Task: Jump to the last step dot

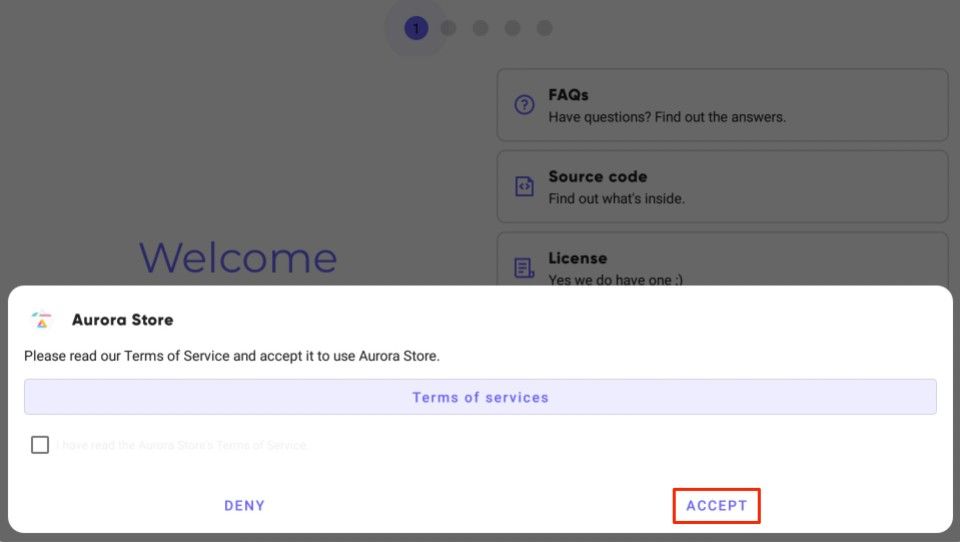Action: (544, 28)
